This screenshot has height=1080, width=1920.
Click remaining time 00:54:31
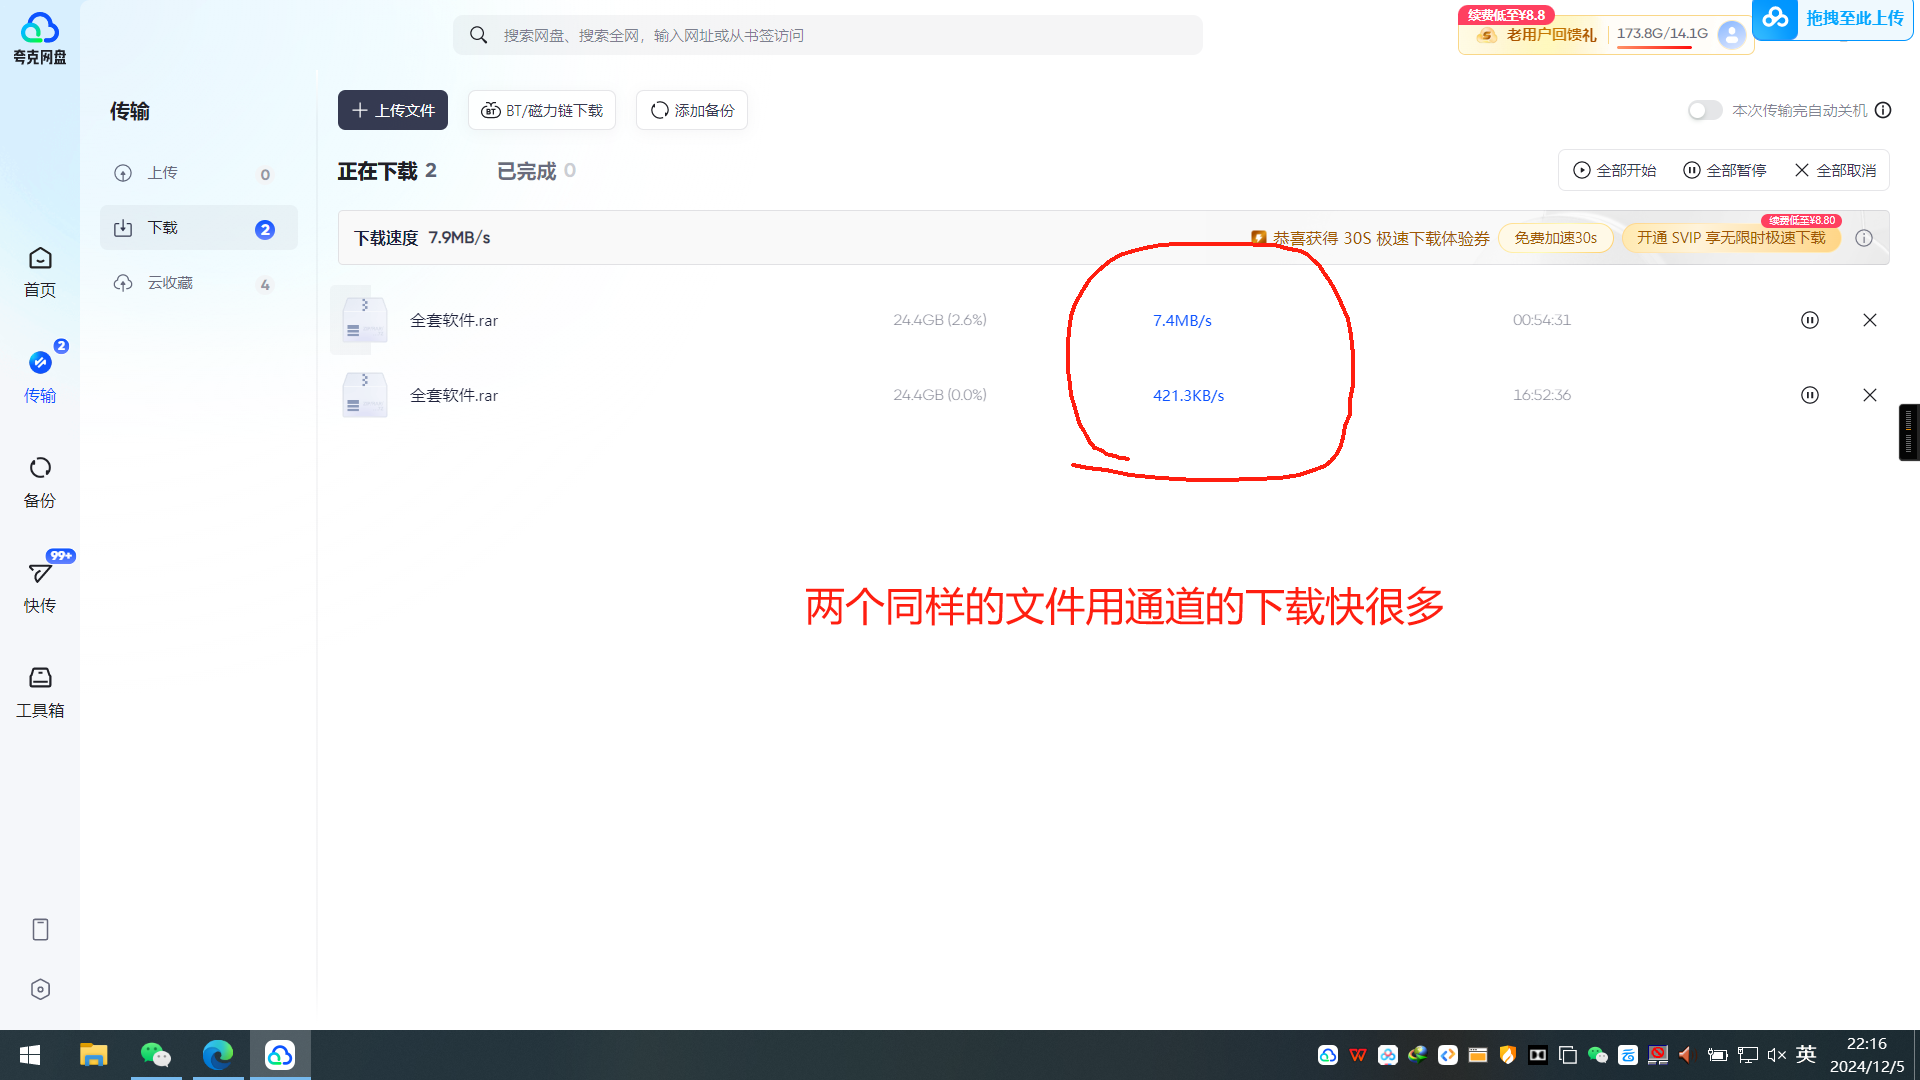coord(1541,320)
